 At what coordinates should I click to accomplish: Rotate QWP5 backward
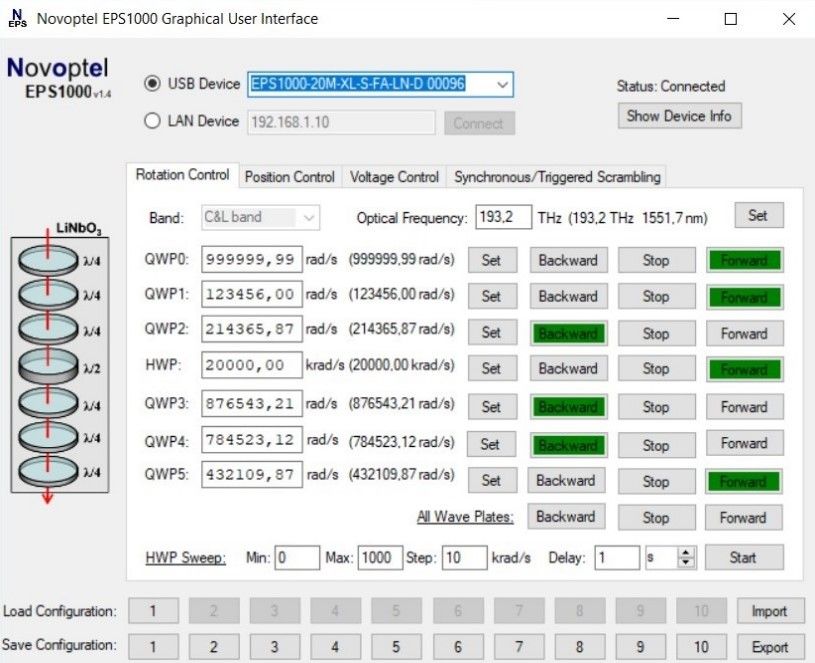coord(566,481)
